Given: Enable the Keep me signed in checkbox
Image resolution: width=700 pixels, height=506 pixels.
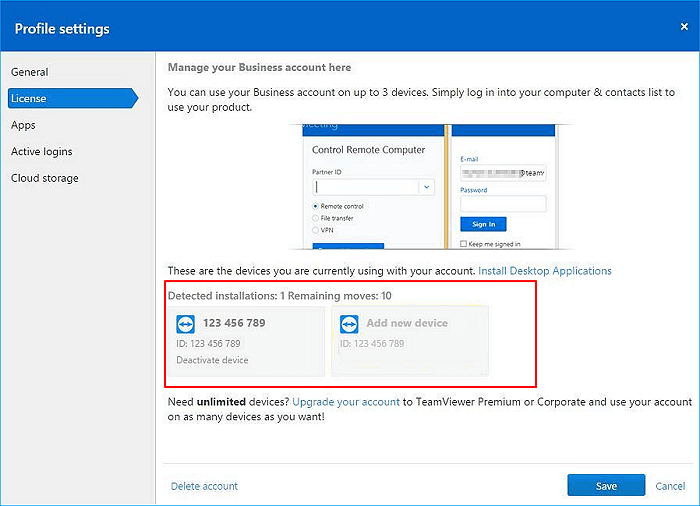Looking at the screenshot, I should pyautogui.click(x=464, y=243).
